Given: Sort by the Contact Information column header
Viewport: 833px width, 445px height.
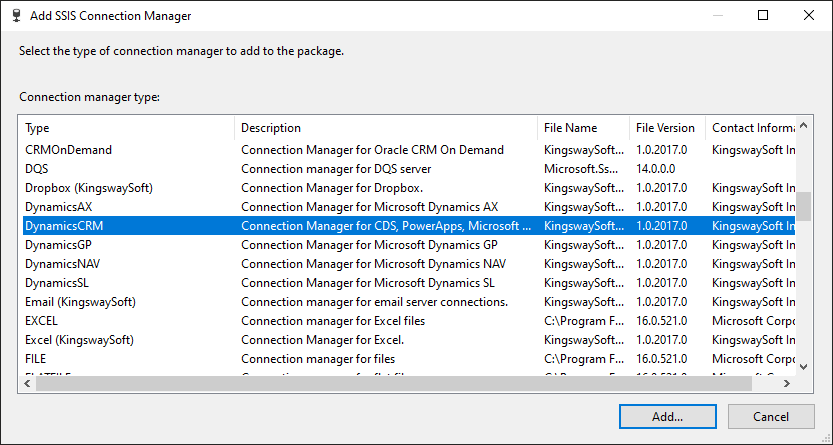Looking at the screenshot, I should (x=753, y=128).
